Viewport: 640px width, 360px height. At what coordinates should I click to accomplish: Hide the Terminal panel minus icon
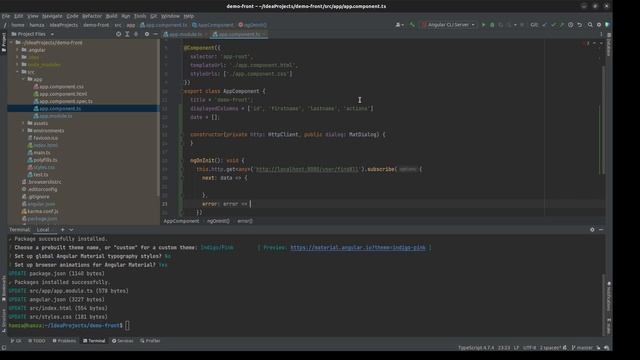(601, 230)
